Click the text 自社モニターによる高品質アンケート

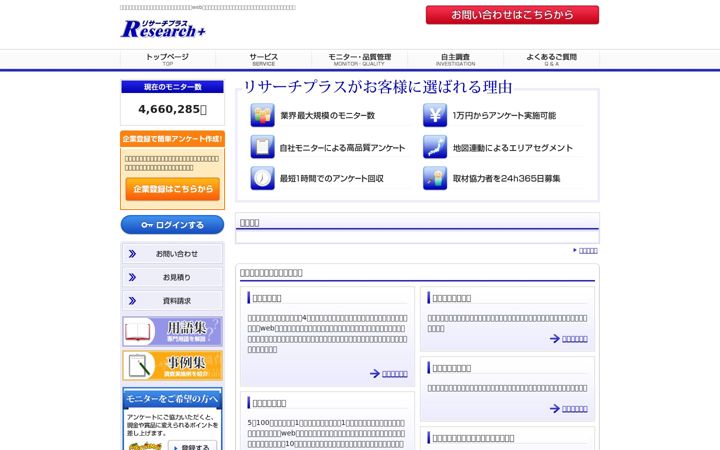click(343, 148)
